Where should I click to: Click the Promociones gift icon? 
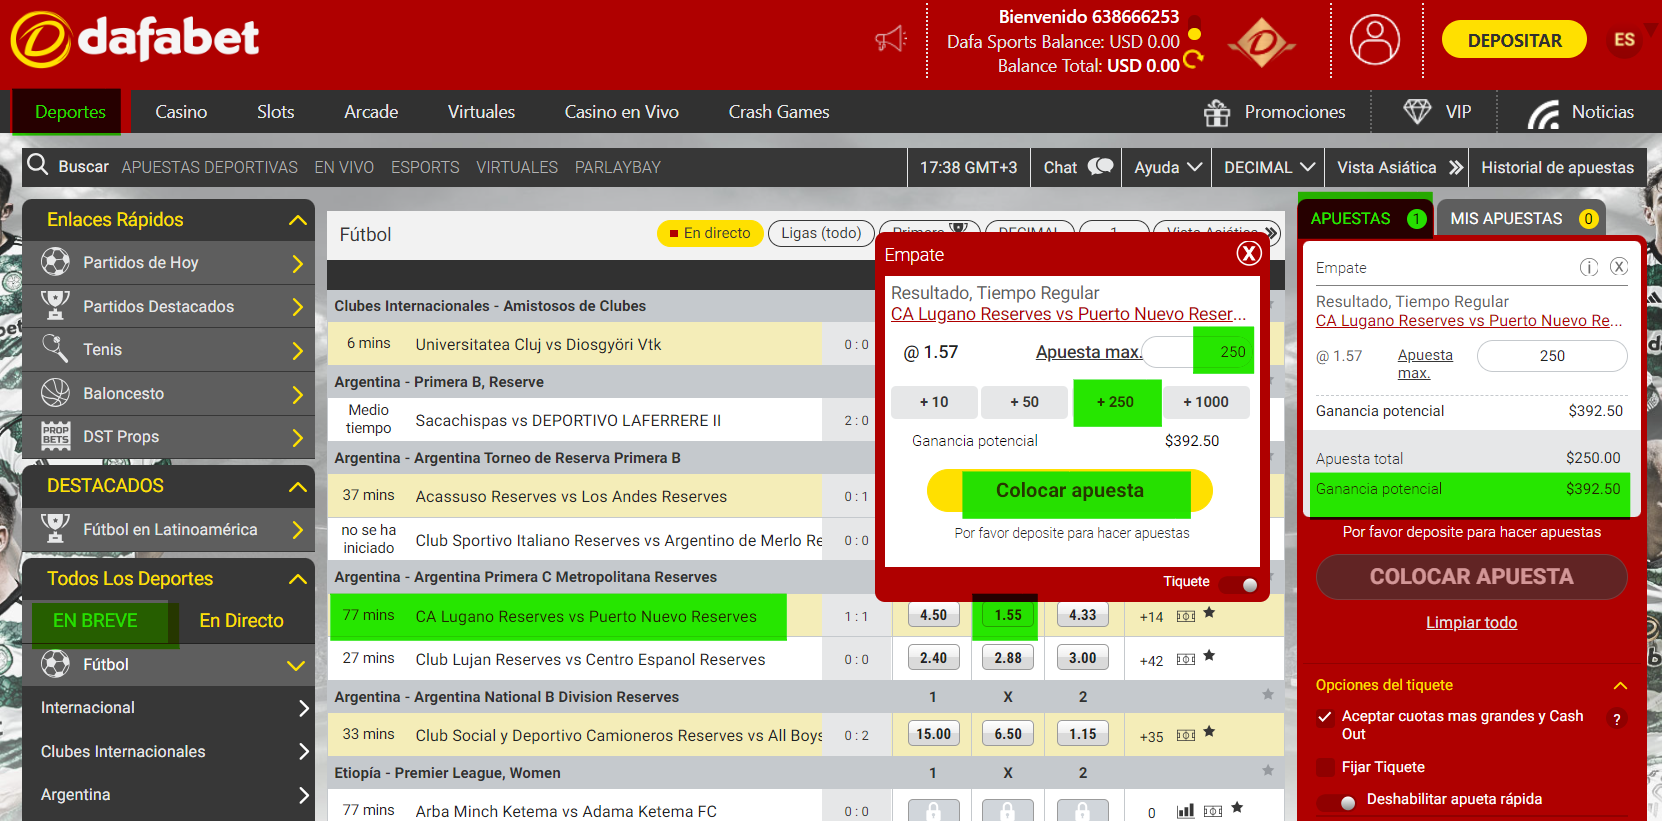point(1217,113)
